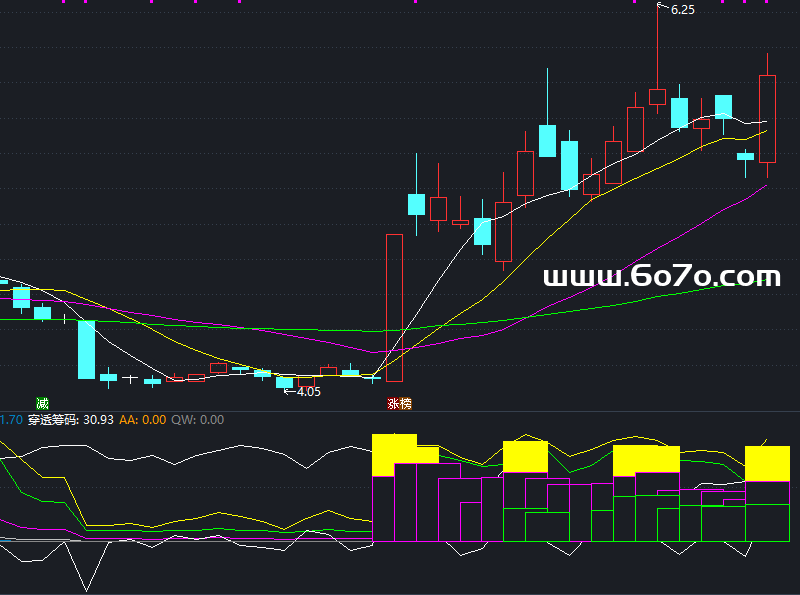Click the red 涨榜 signal marker
800x595 pixels.
pyautogui.click(x=399, y=404)
